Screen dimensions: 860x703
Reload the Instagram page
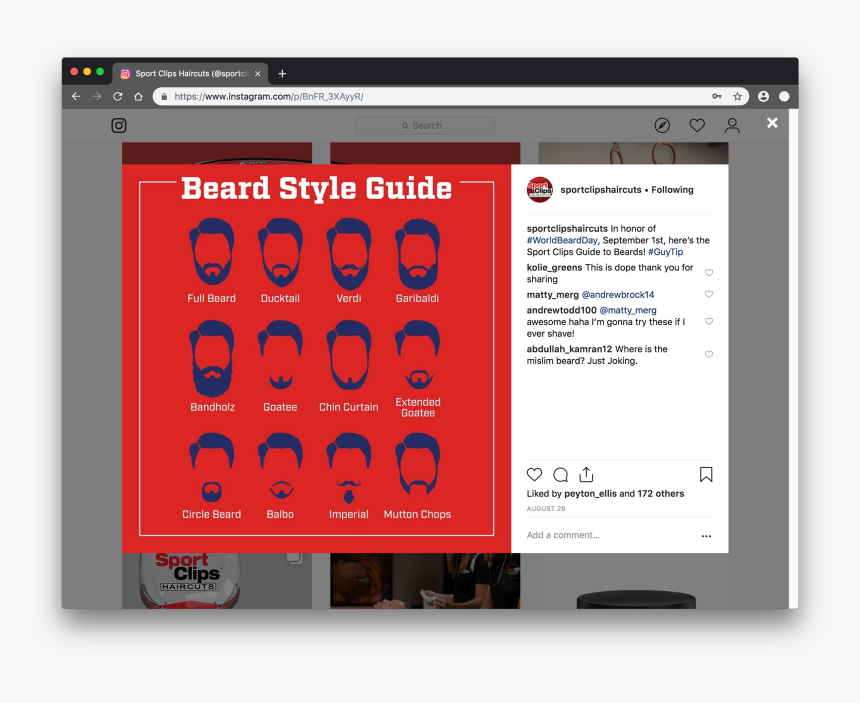tap(117, 97)
